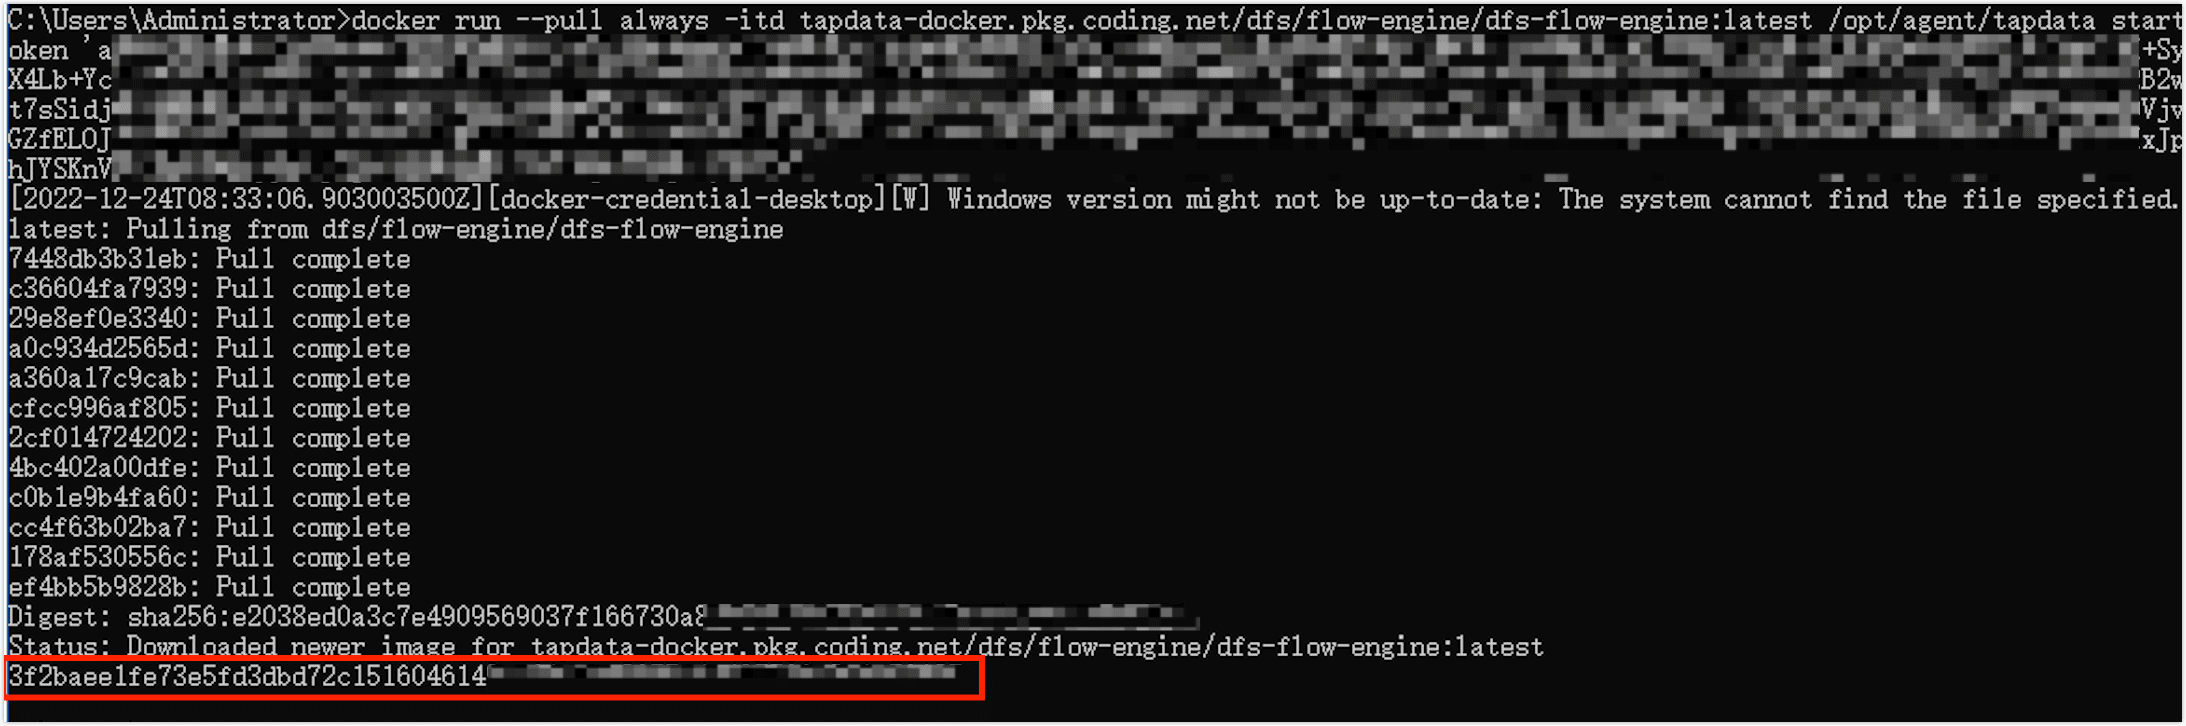
Task: Click the docker-credential-desktop warning line
Action: click(x=1093, y=199)
